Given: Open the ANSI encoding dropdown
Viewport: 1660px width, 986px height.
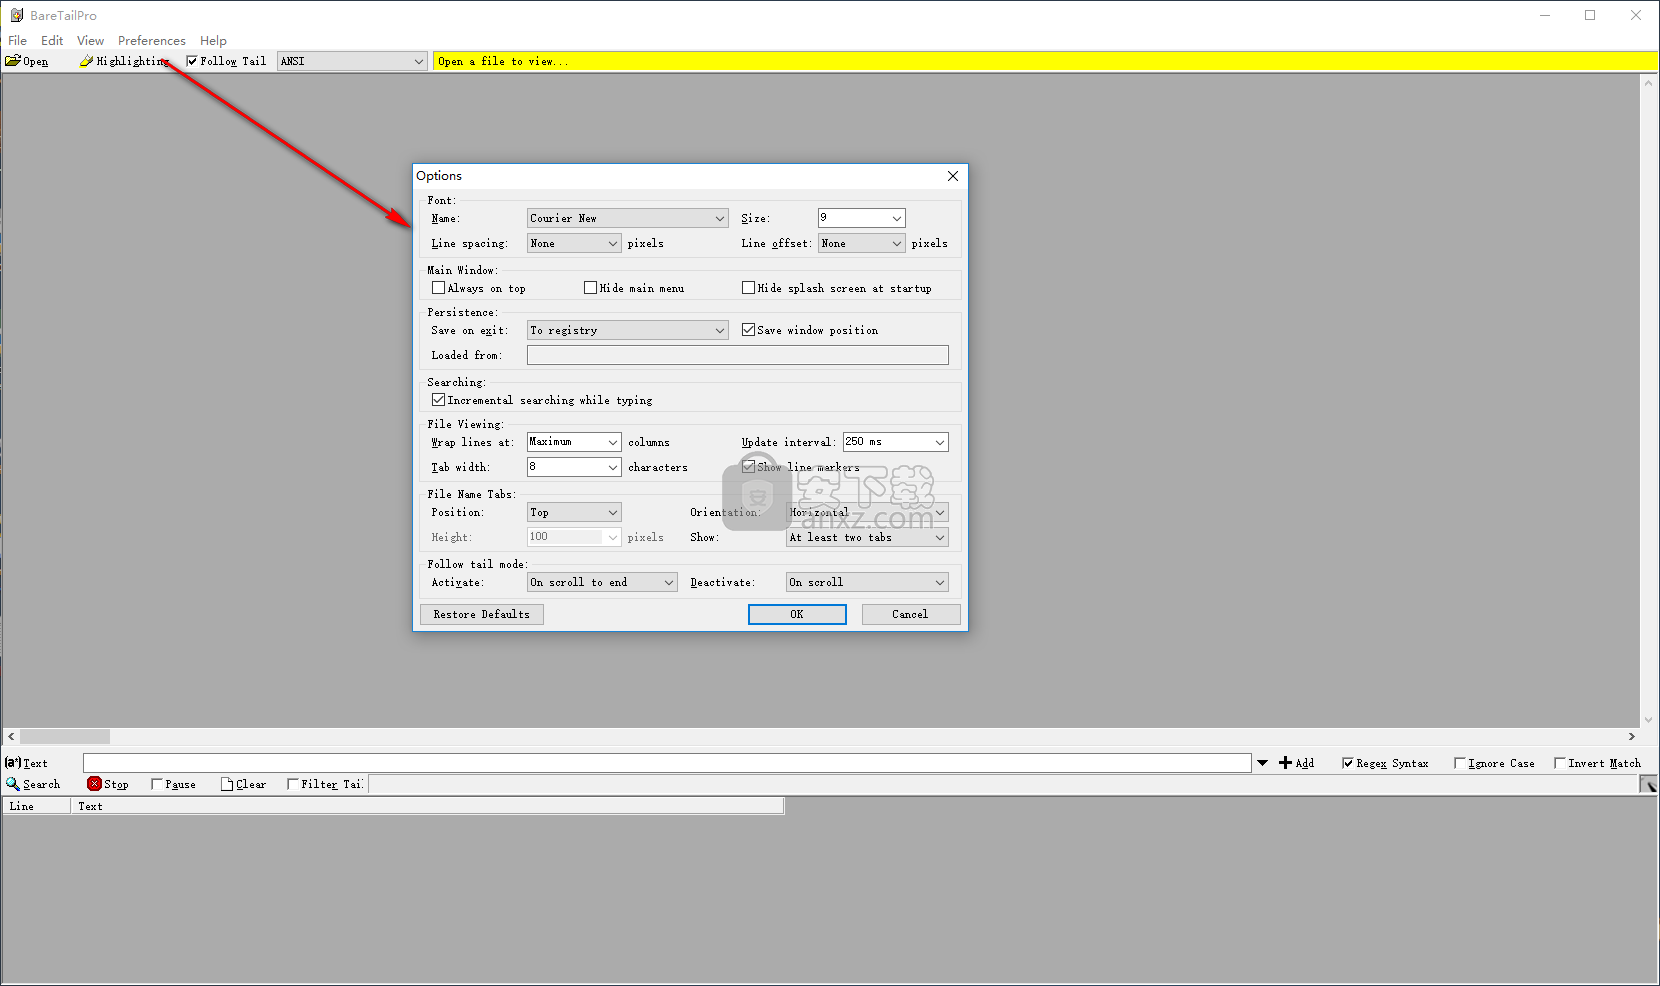Looking at the screenshot, I should tap(352, 61).
